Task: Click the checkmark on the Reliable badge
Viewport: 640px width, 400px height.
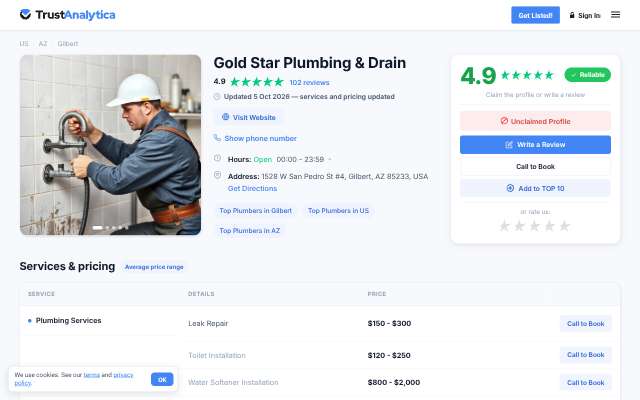Action: point(573,75)
